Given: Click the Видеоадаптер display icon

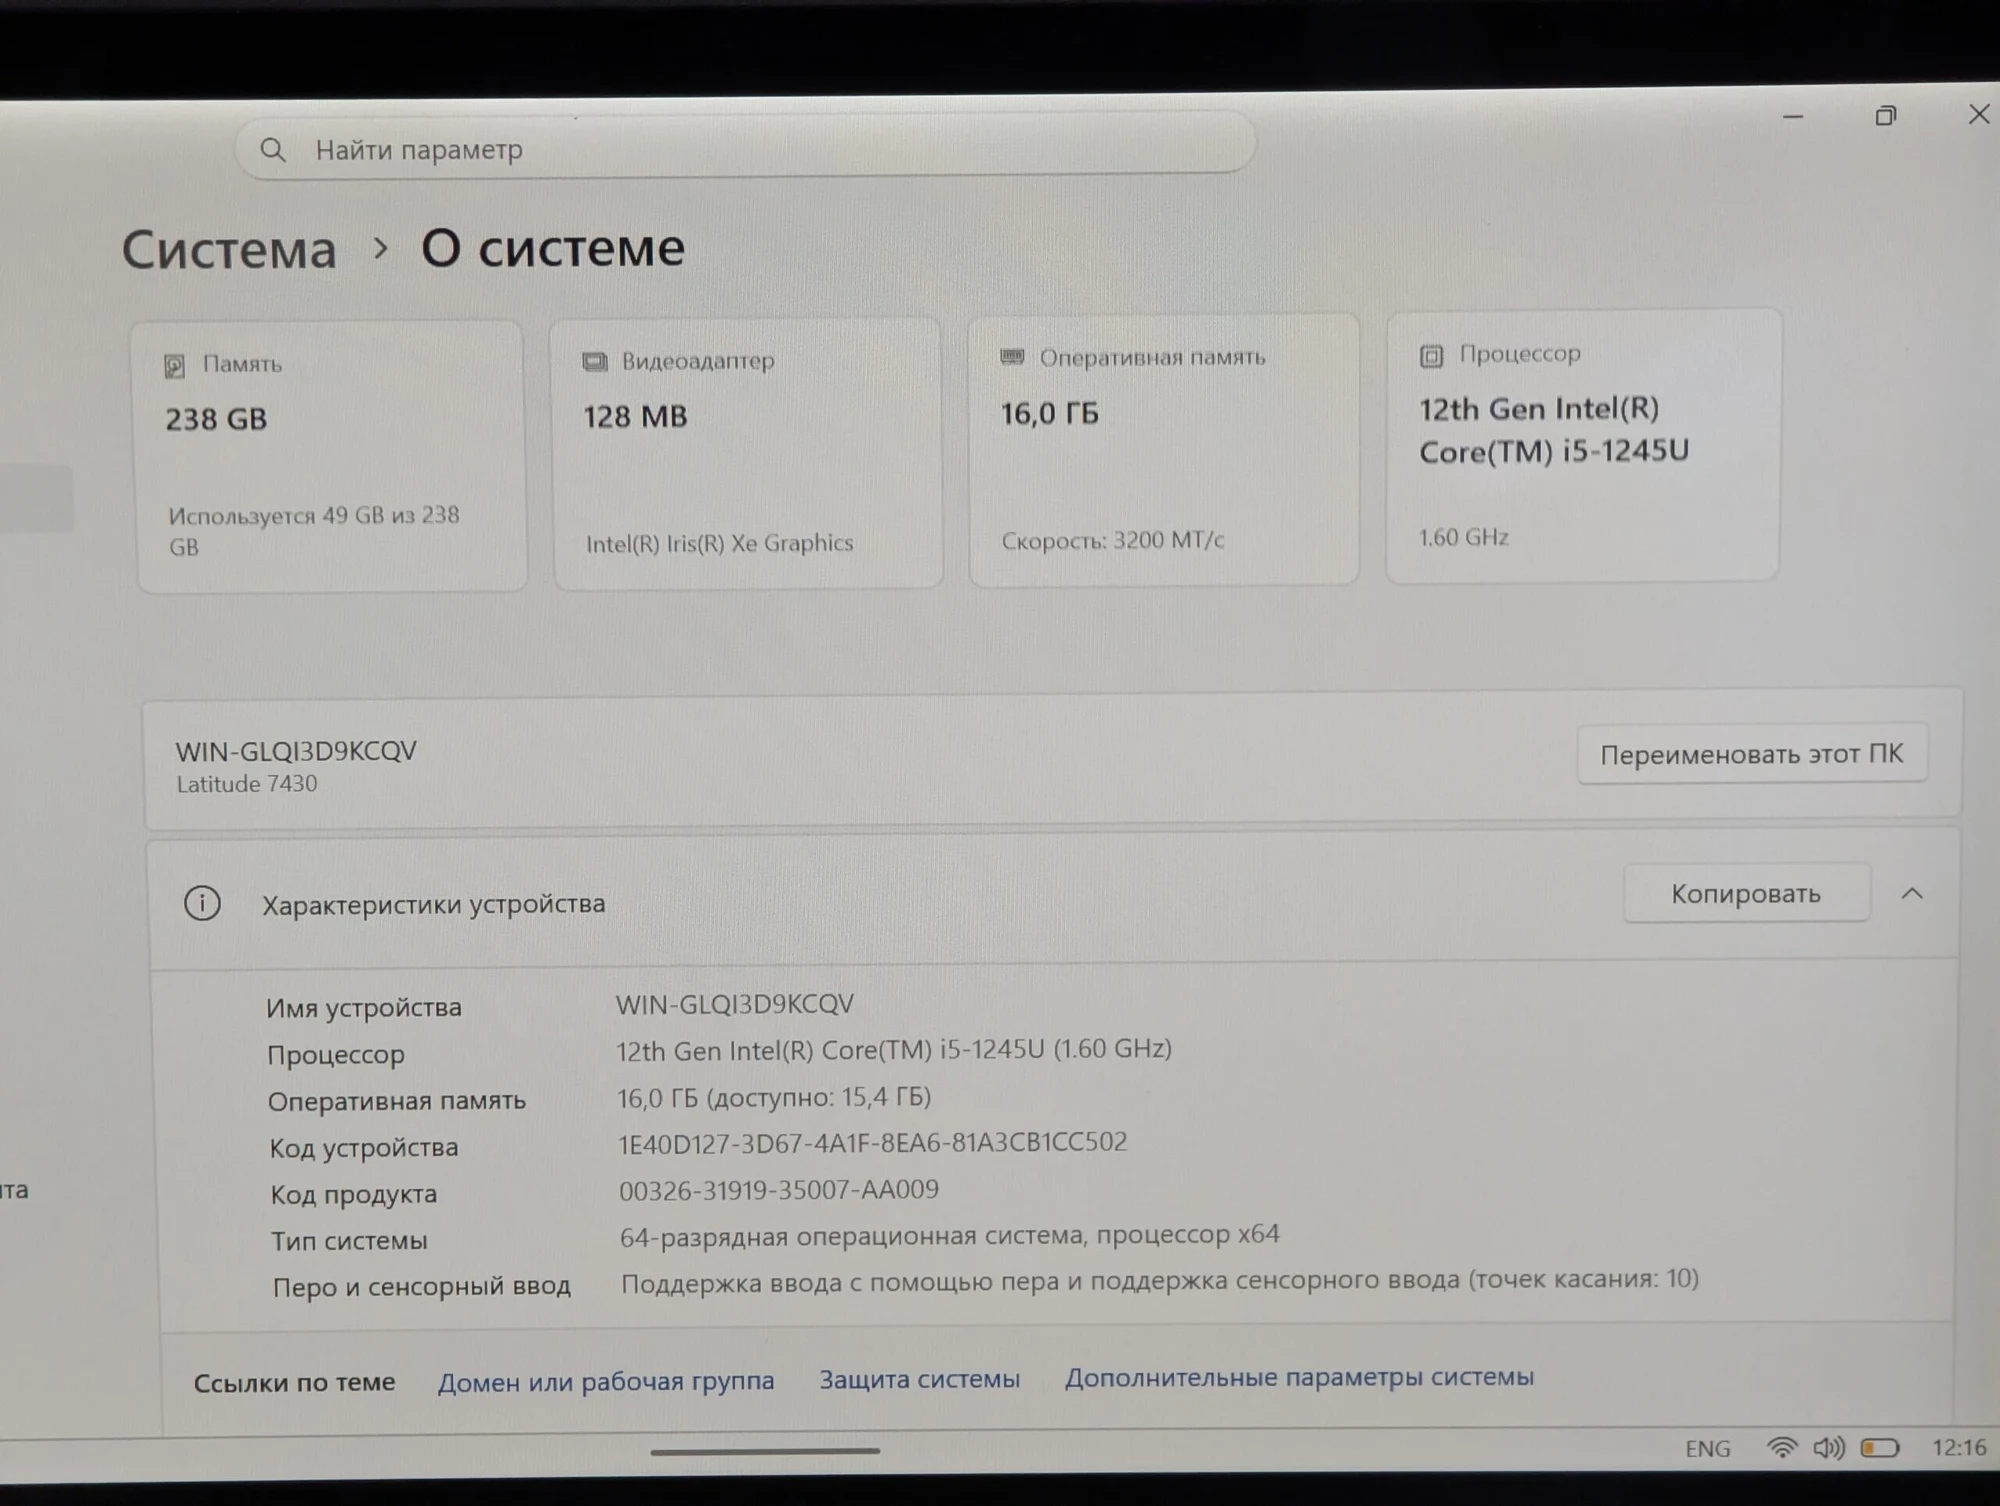Looking at the screenshot, I should (x=595, y=362).
